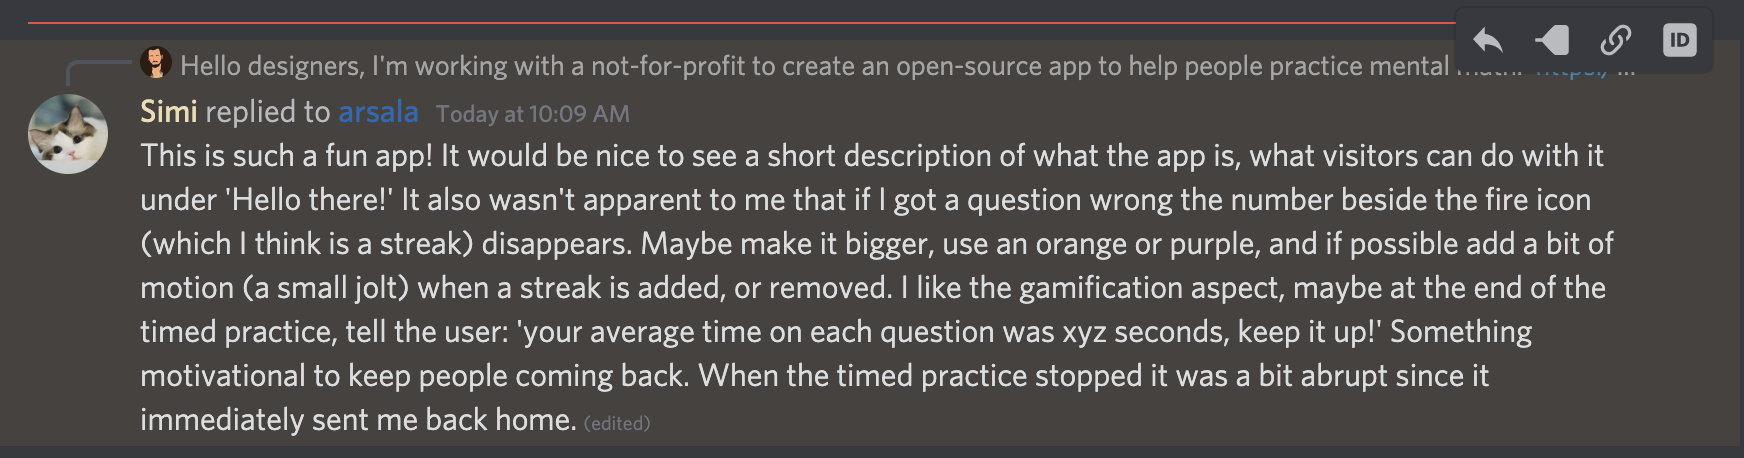
Task: Click the Mark Unread icon
Action: coord(1551,41)
